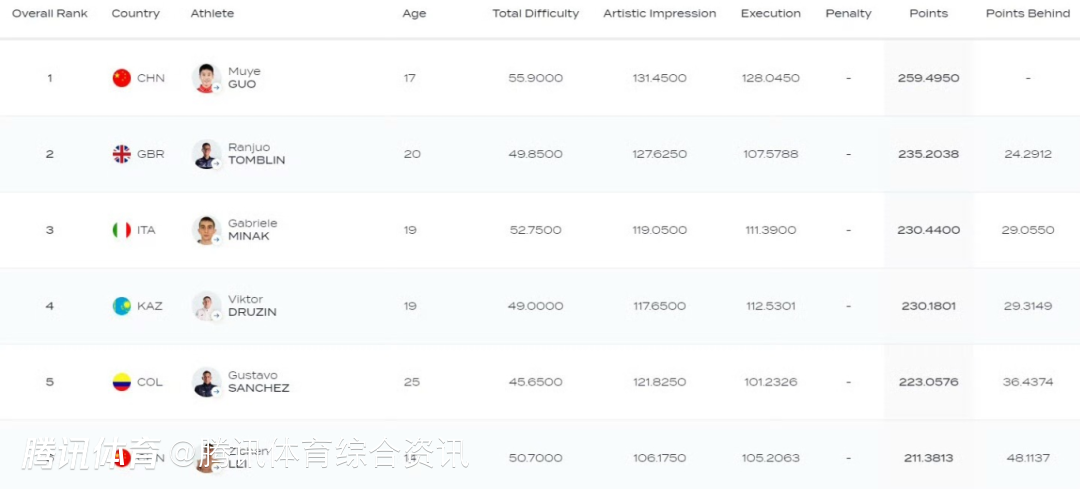Open Gustavo Sanchez's avatar photo

pos(206,382)
